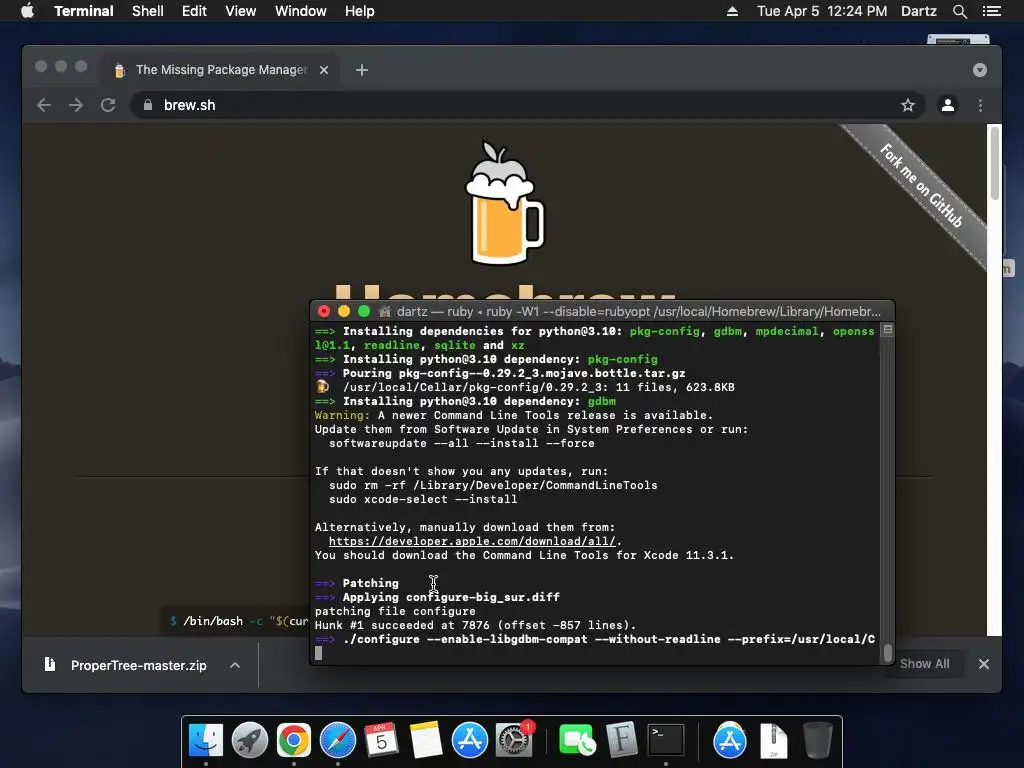Open a new browser tab
The height and width of the screenshot is (768, 1024).
(x=362, y=70)
